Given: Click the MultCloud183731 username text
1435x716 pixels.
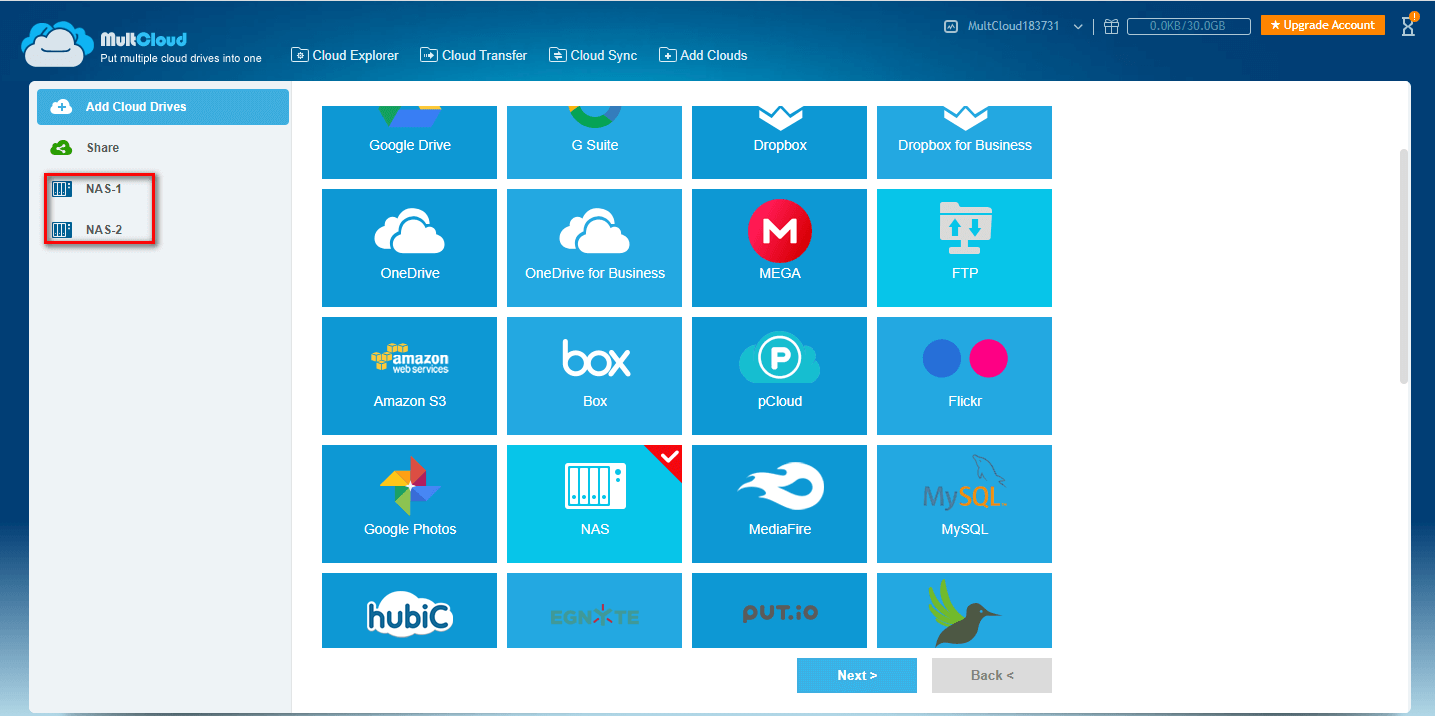Looking at the screenshot, I should (x=1014, y=27).
